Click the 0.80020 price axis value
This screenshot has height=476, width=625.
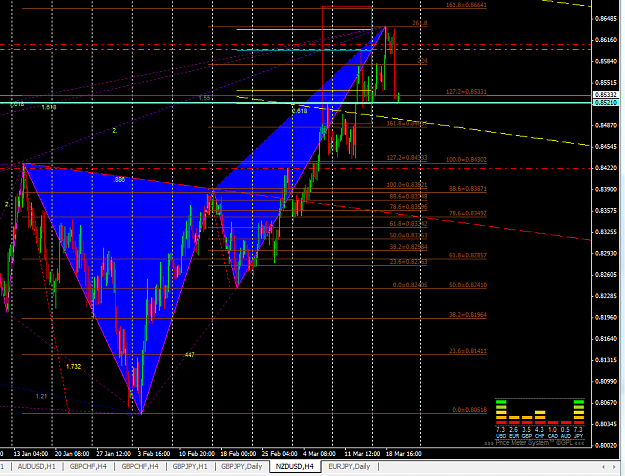click(606, 445)
